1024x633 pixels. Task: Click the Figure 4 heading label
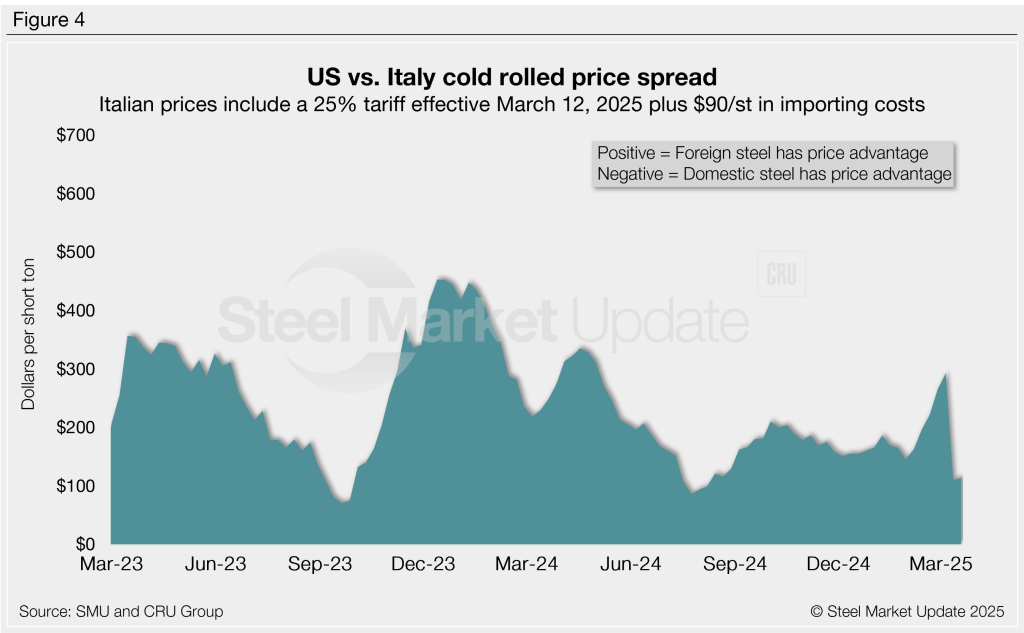[x=50, y=19]
